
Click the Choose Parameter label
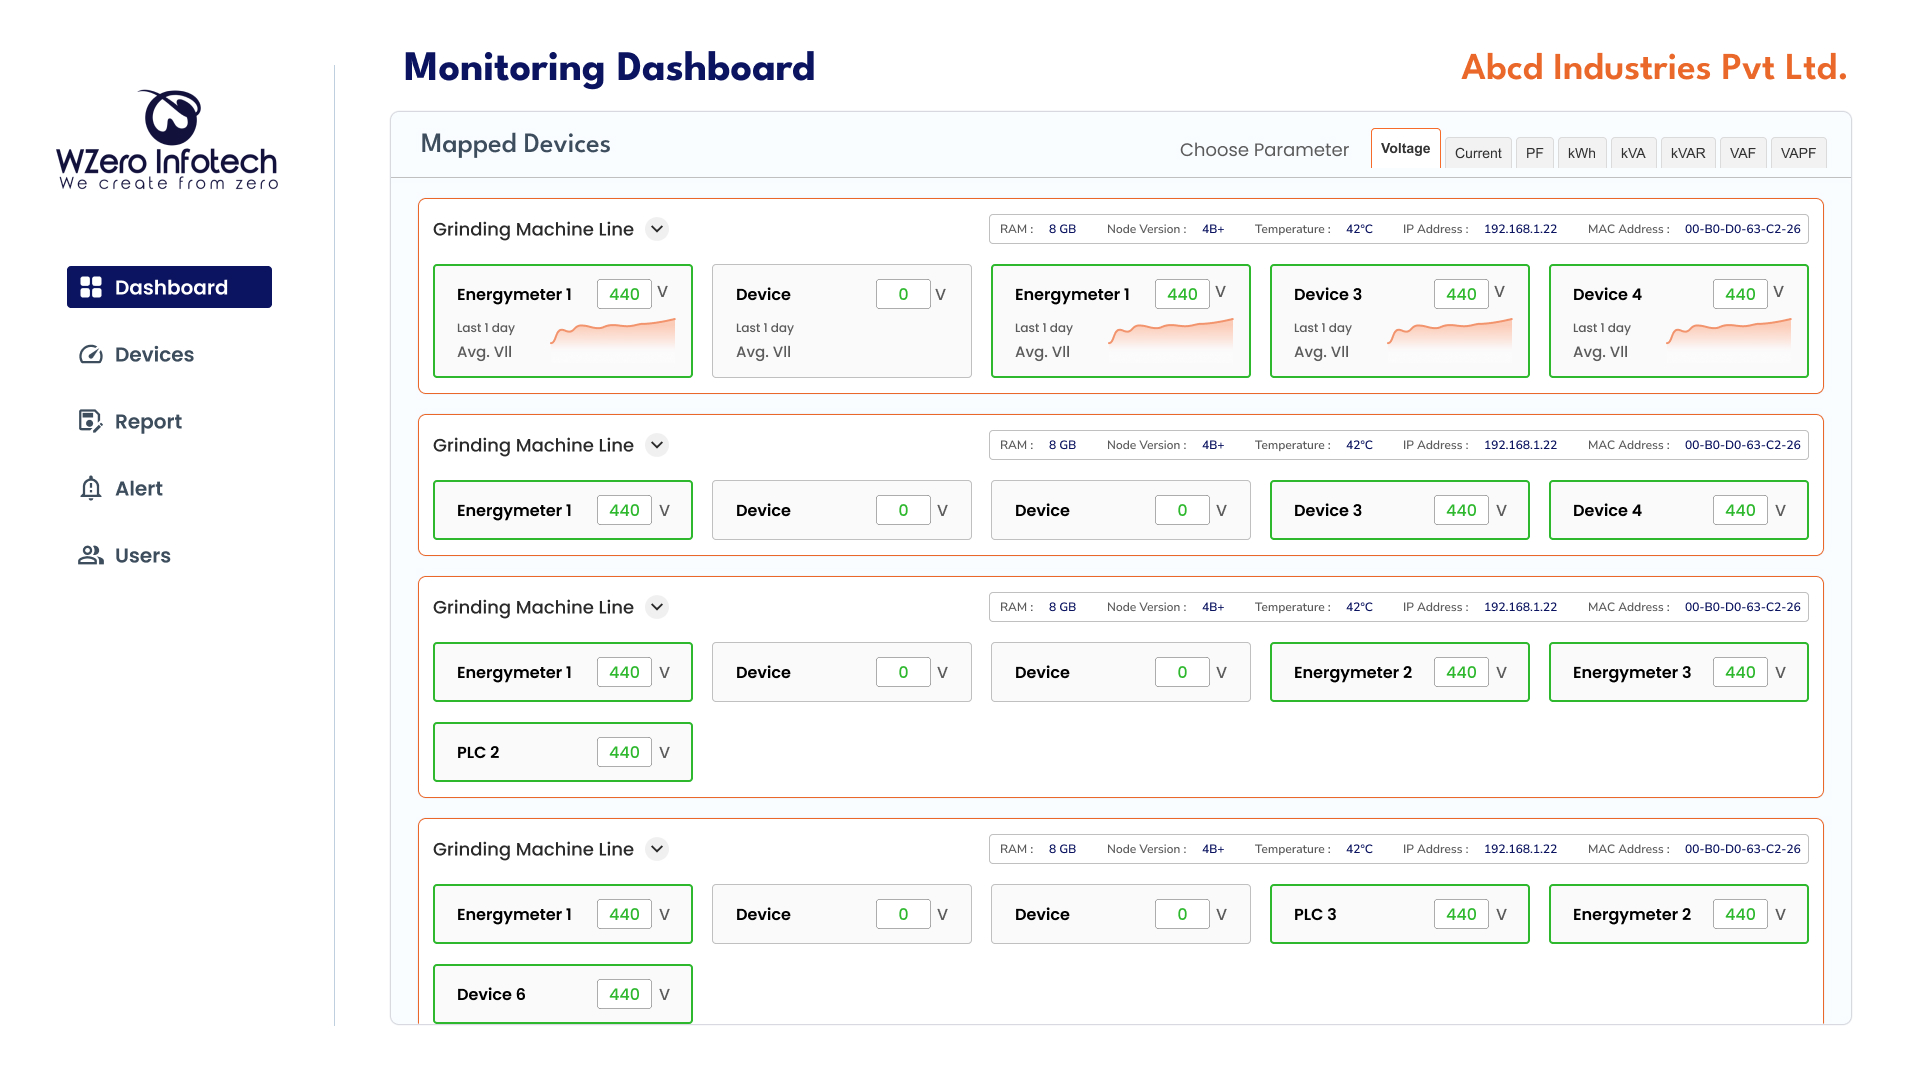[1264, 150]
